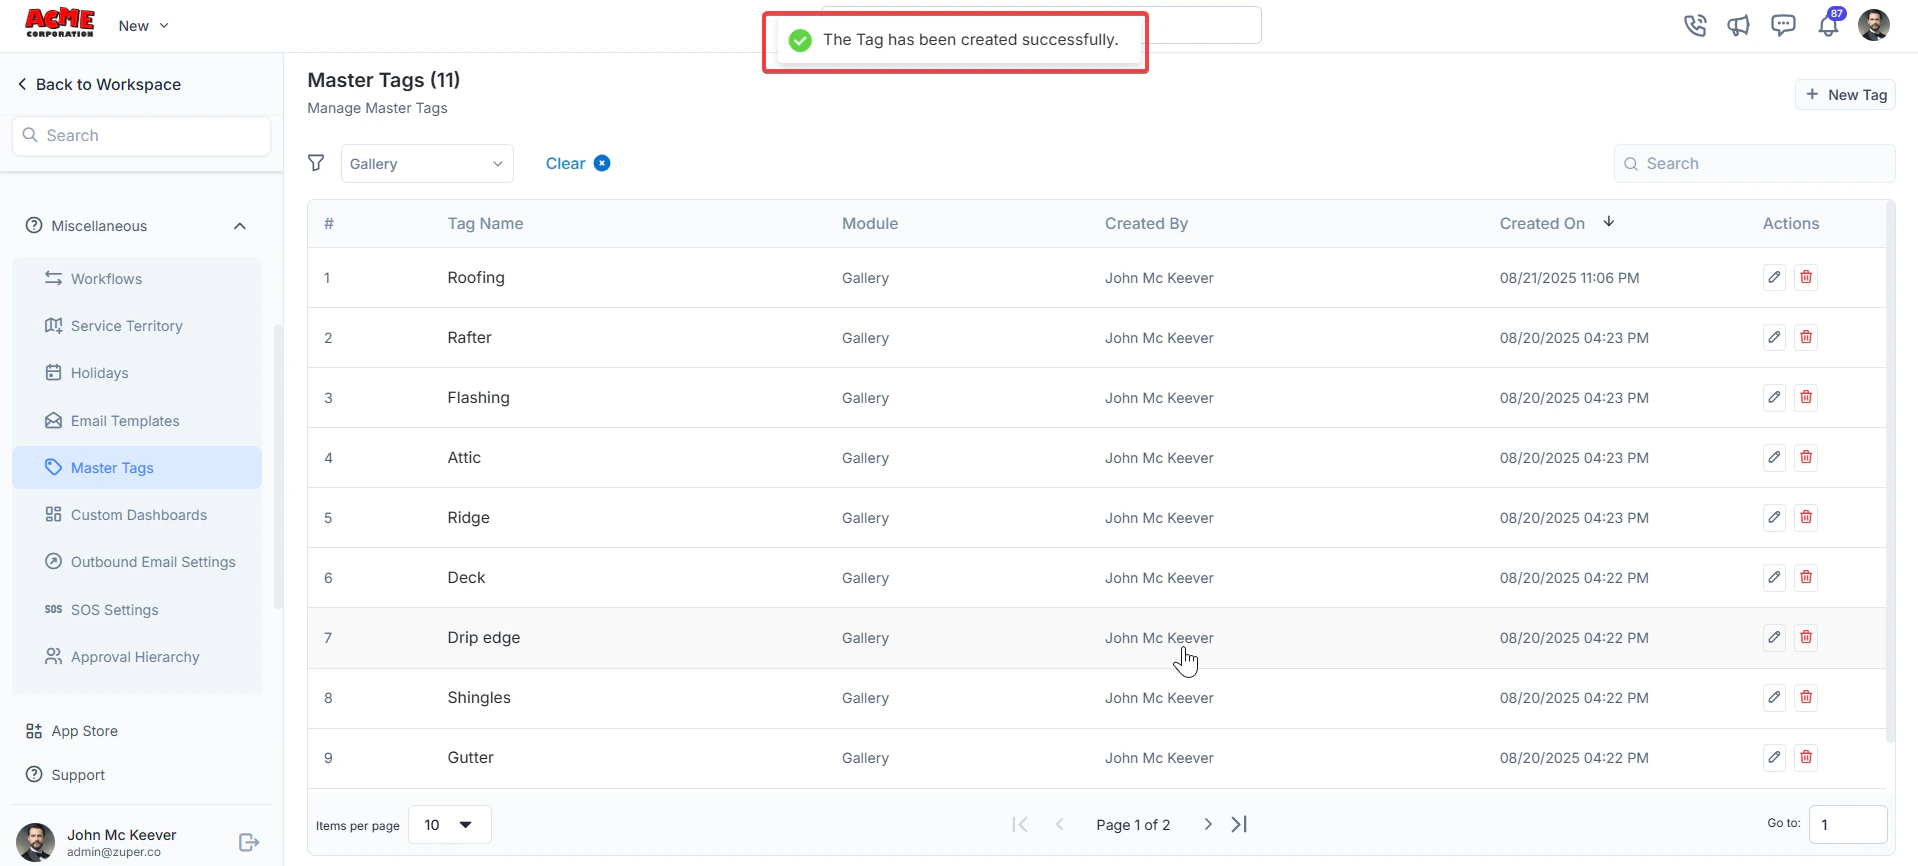Screen dimensions: 1918x866
Task: Open SOS Settings in sidebar
Action: [137, 610]
